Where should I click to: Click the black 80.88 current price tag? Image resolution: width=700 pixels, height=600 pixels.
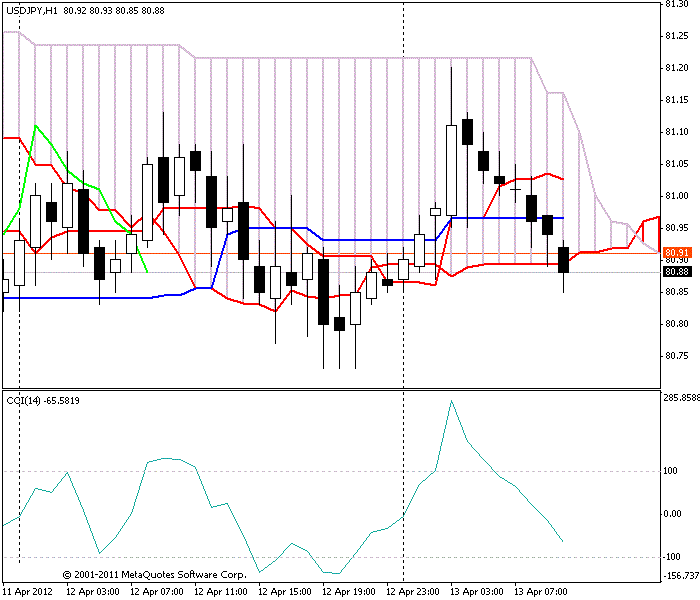(677, 271)
